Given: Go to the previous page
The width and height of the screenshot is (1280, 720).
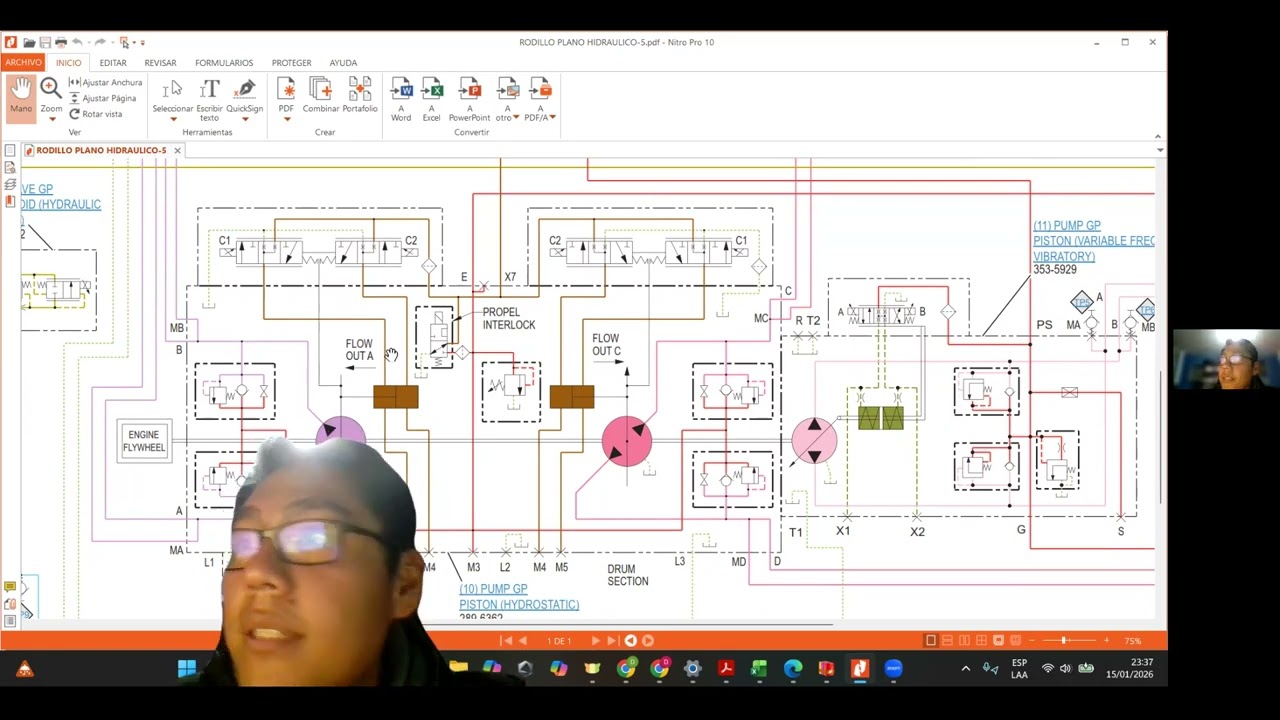Looking at the screenshot, I should click(522, 640).
